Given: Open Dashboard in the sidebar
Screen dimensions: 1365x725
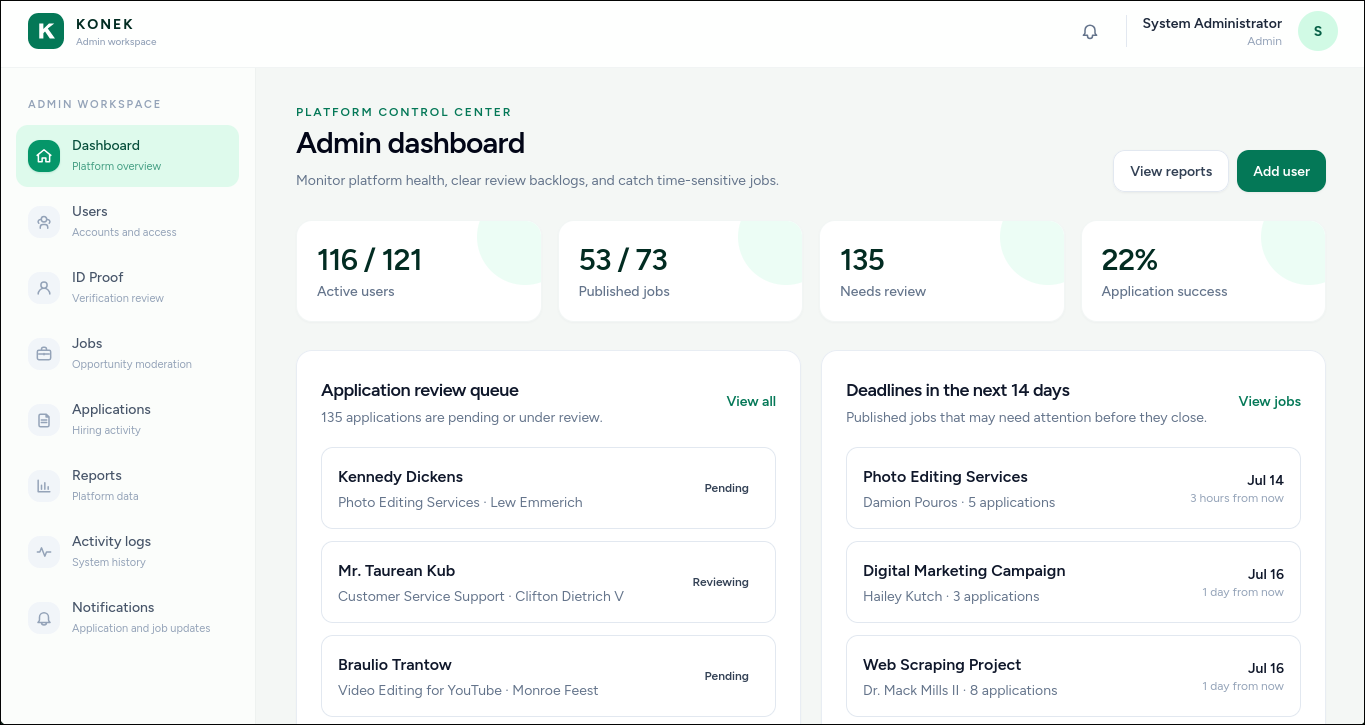Looking at the screenshot, I should pyautogui.click(x=127, y=156).
